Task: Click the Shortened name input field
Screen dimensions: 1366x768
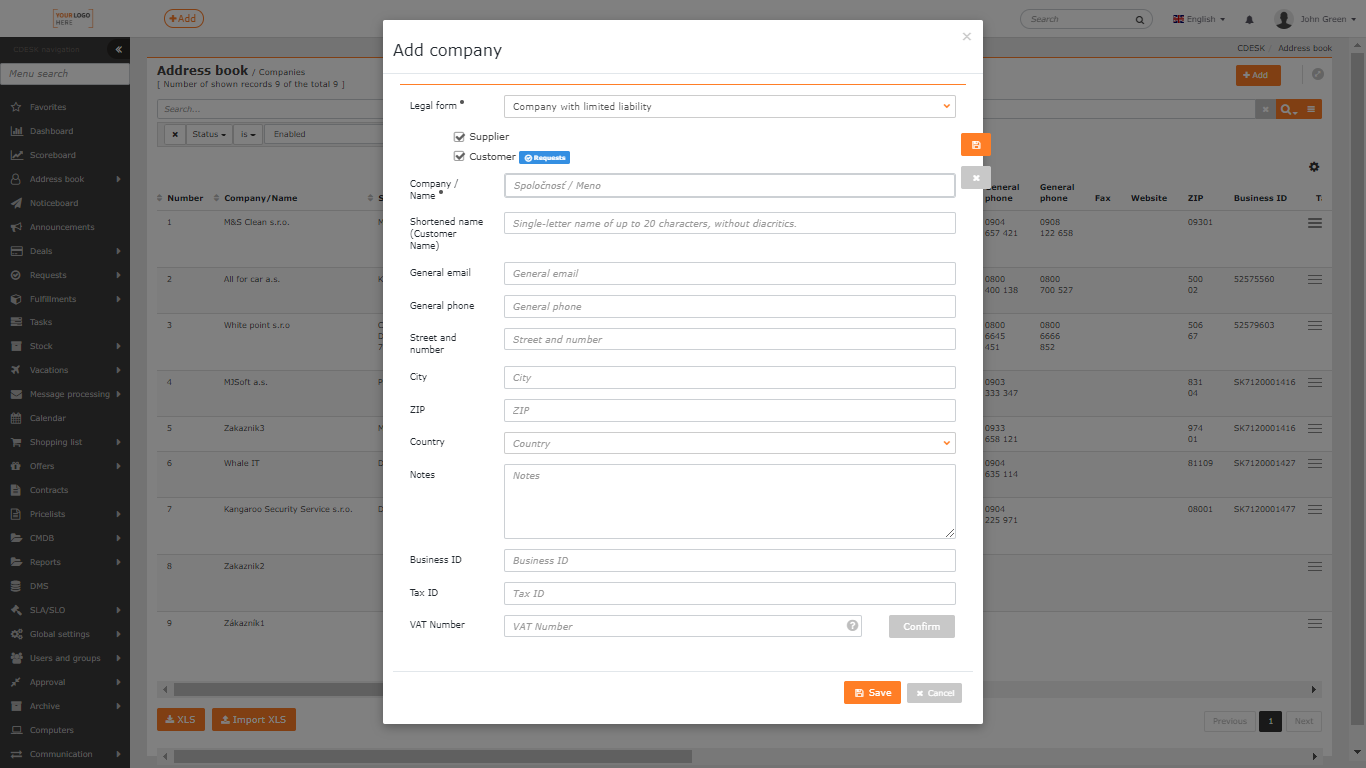Action: 730,223
